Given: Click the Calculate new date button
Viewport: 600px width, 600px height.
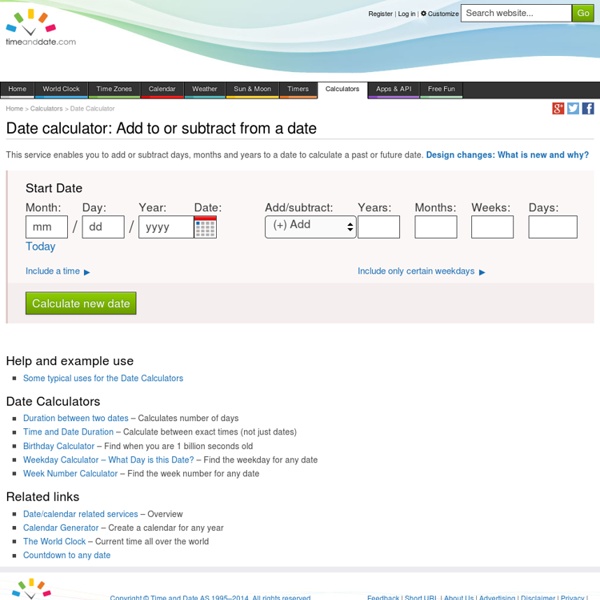Looking at the screenshot, I should coord(81,303).
